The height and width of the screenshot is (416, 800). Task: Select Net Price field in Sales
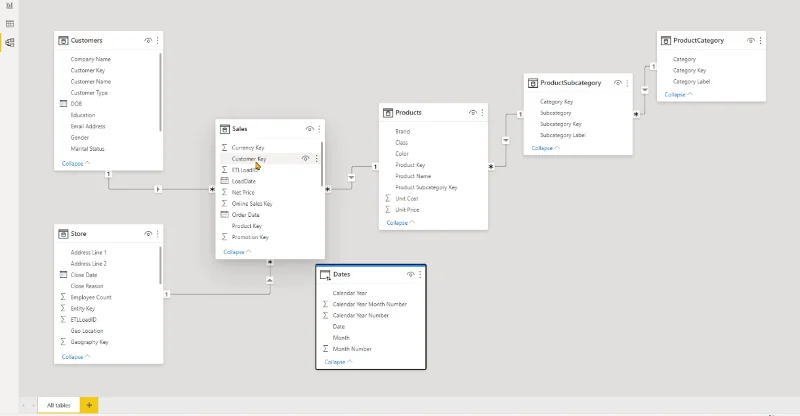(243, 192)
